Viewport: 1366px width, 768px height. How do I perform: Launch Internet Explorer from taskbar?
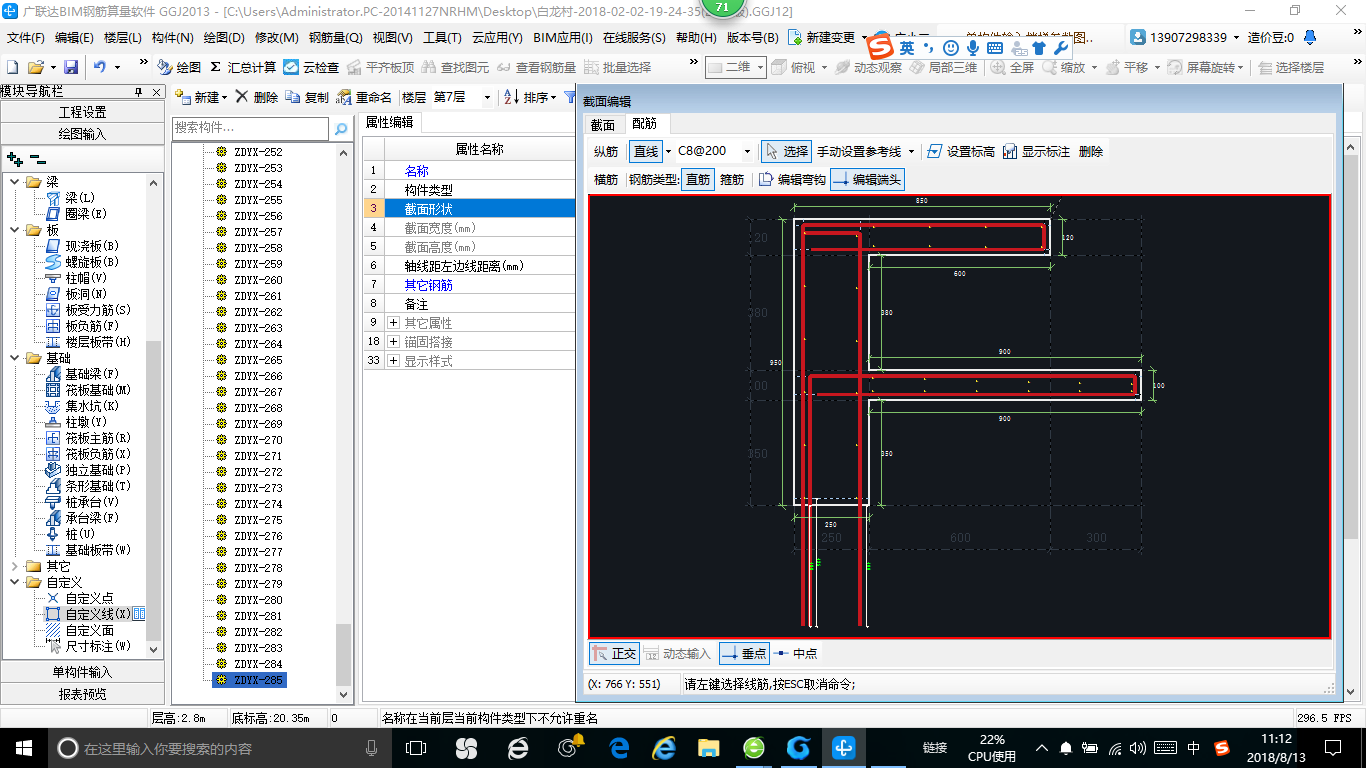pos(664,747)
